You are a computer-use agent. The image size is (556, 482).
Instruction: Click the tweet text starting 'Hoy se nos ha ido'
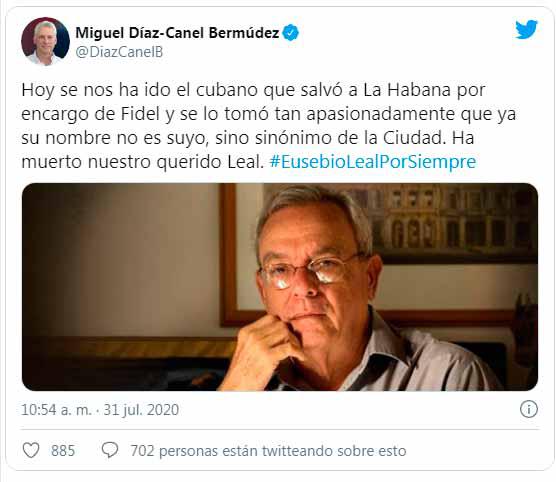click(x=268, y=126)
